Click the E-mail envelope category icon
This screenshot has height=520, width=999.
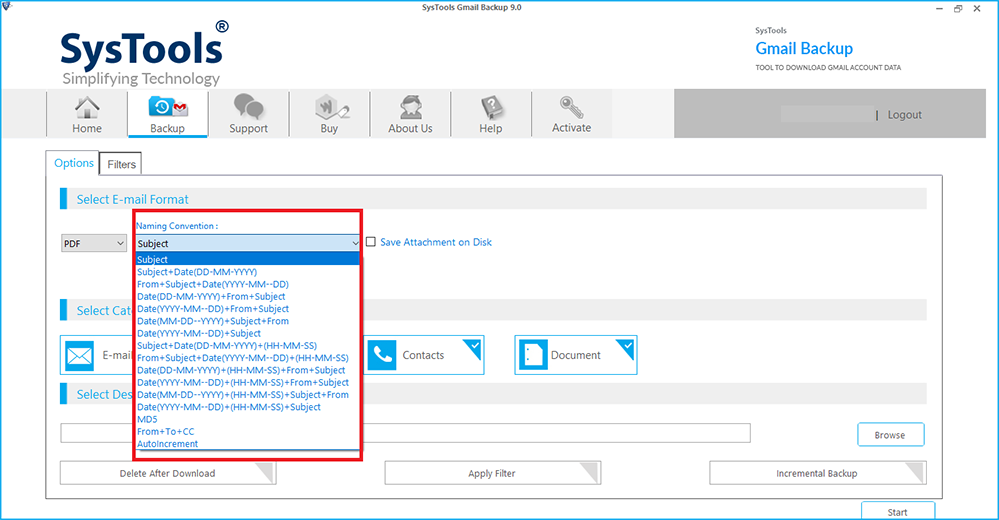coord(80,355)
